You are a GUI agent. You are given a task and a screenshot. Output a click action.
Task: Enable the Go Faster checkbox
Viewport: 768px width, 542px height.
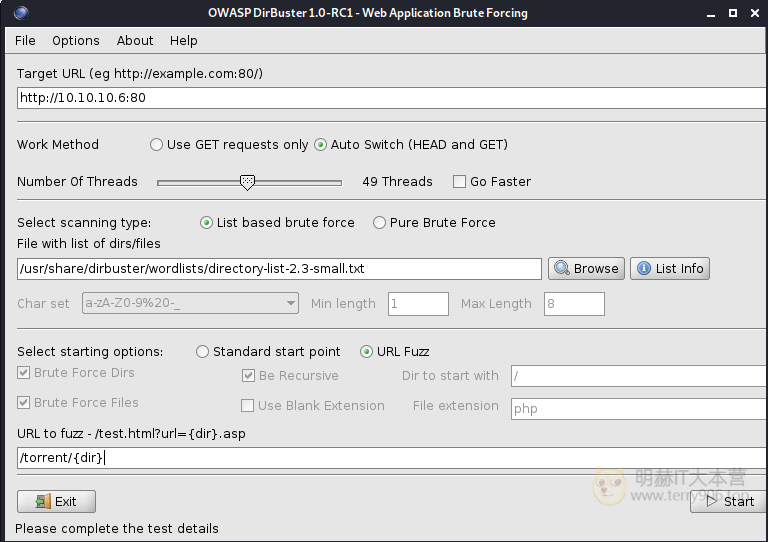point(459,182)
